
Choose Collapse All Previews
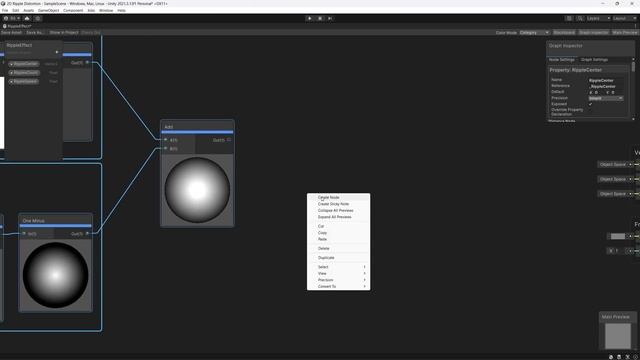(338, 210)
